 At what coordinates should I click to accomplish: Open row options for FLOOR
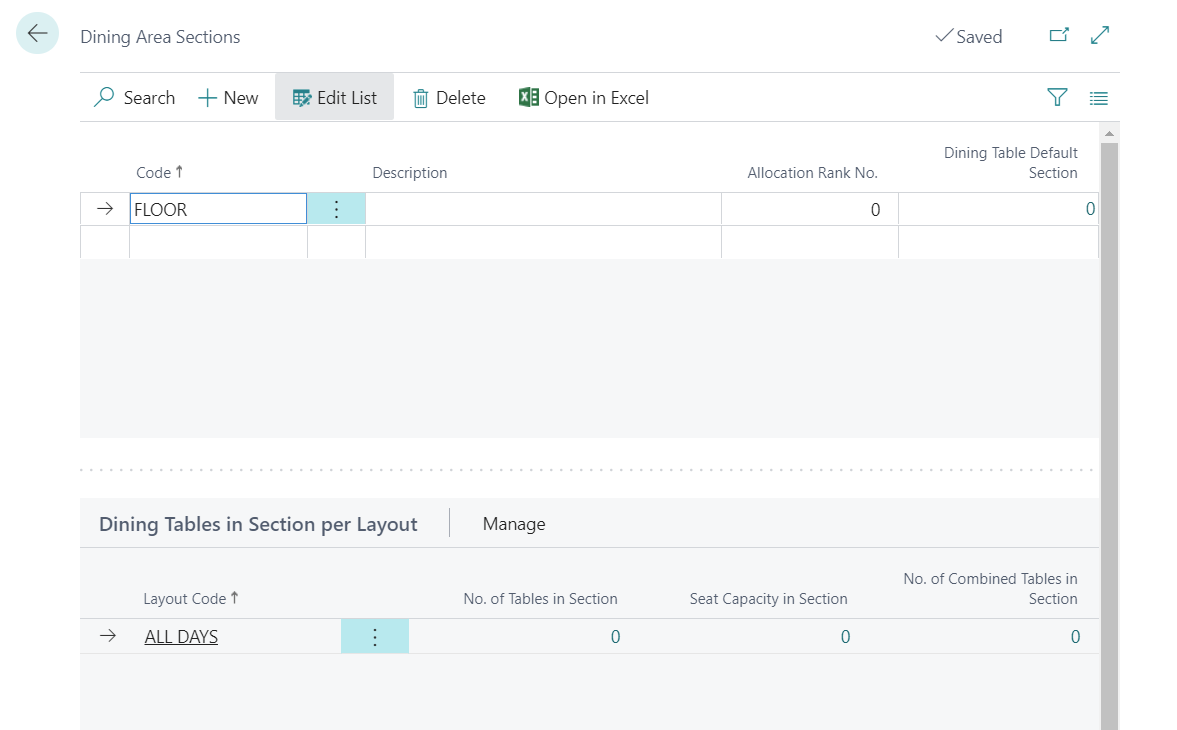[x=336, y=209]
